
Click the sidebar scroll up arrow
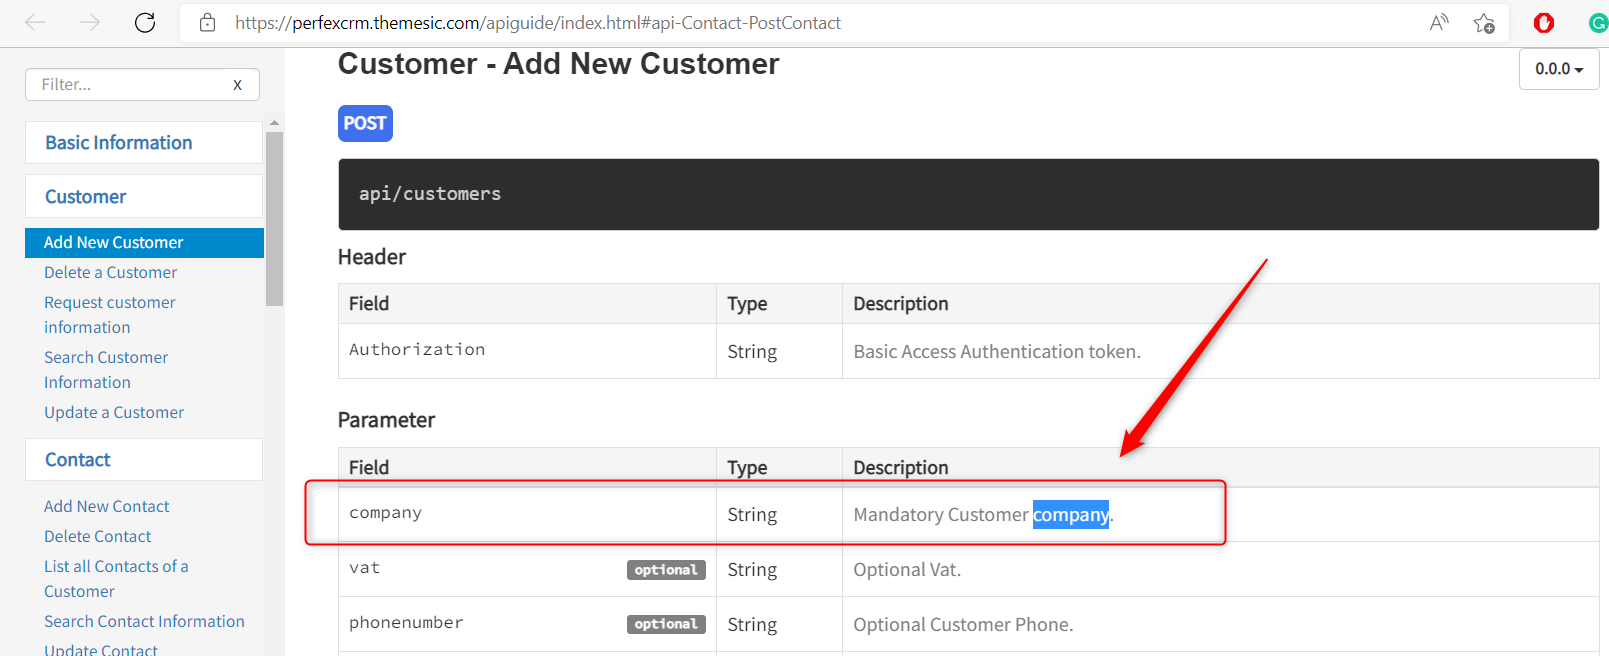click(274, 123)
